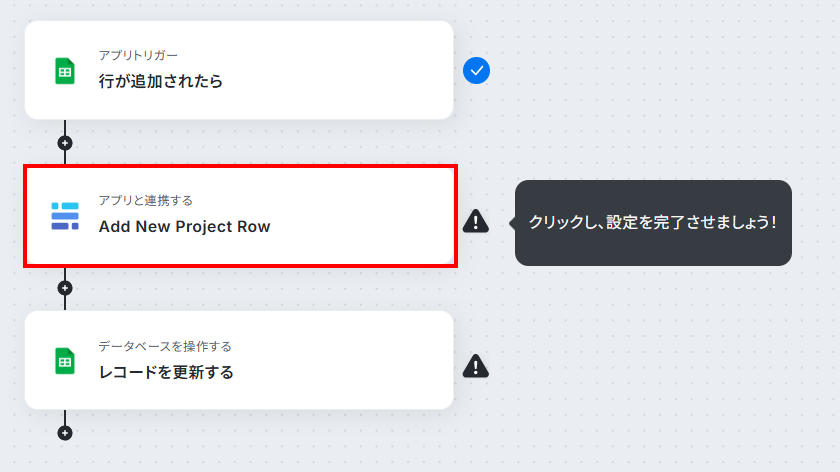Insert step after Add New Project Row
Viewport: 840px width, 472px height.
(x=65, y=288)
